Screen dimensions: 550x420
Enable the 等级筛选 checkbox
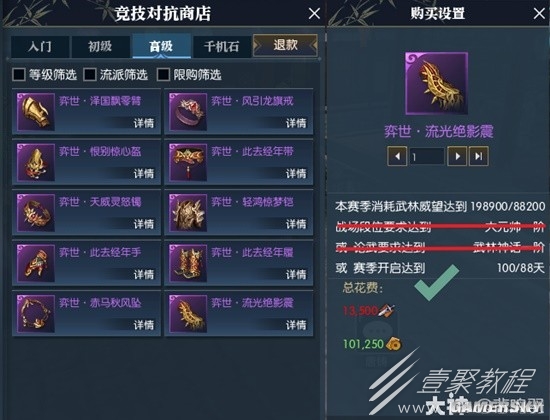point(19,74)
